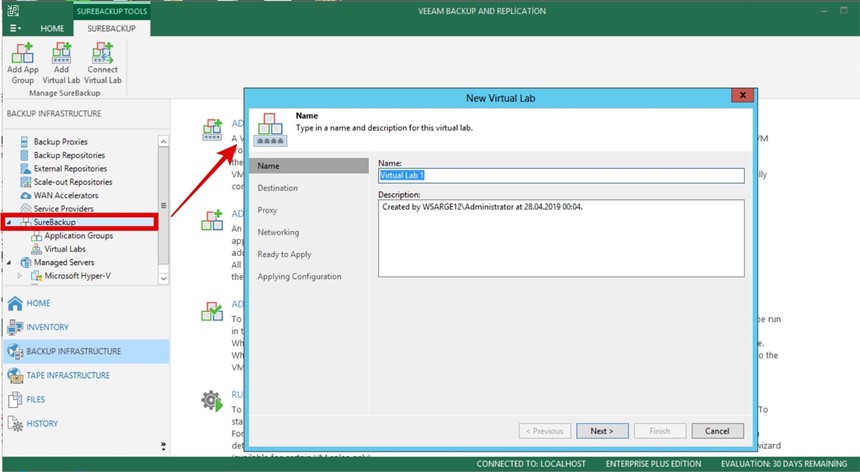Click the Backup Proxies icon
The image size is (860, 472).
25,141
